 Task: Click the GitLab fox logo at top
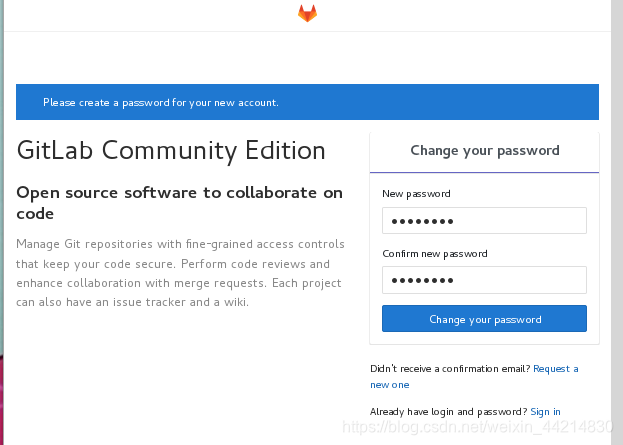click(308, 13)
